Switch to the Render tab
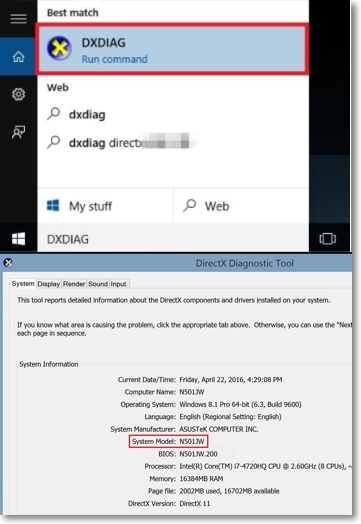 pyautogui.click(x=74, y=284)
